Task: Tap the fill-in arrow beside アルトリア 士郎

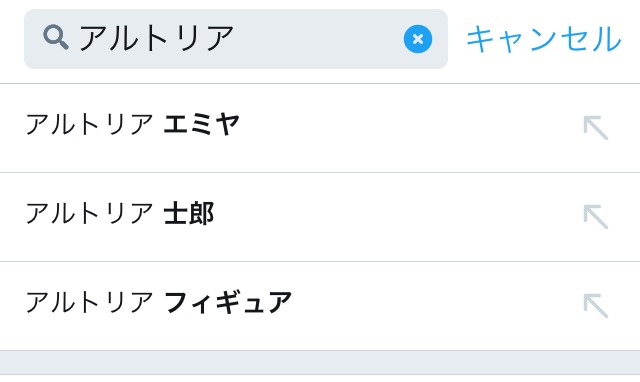Action: tap(596, 217)
